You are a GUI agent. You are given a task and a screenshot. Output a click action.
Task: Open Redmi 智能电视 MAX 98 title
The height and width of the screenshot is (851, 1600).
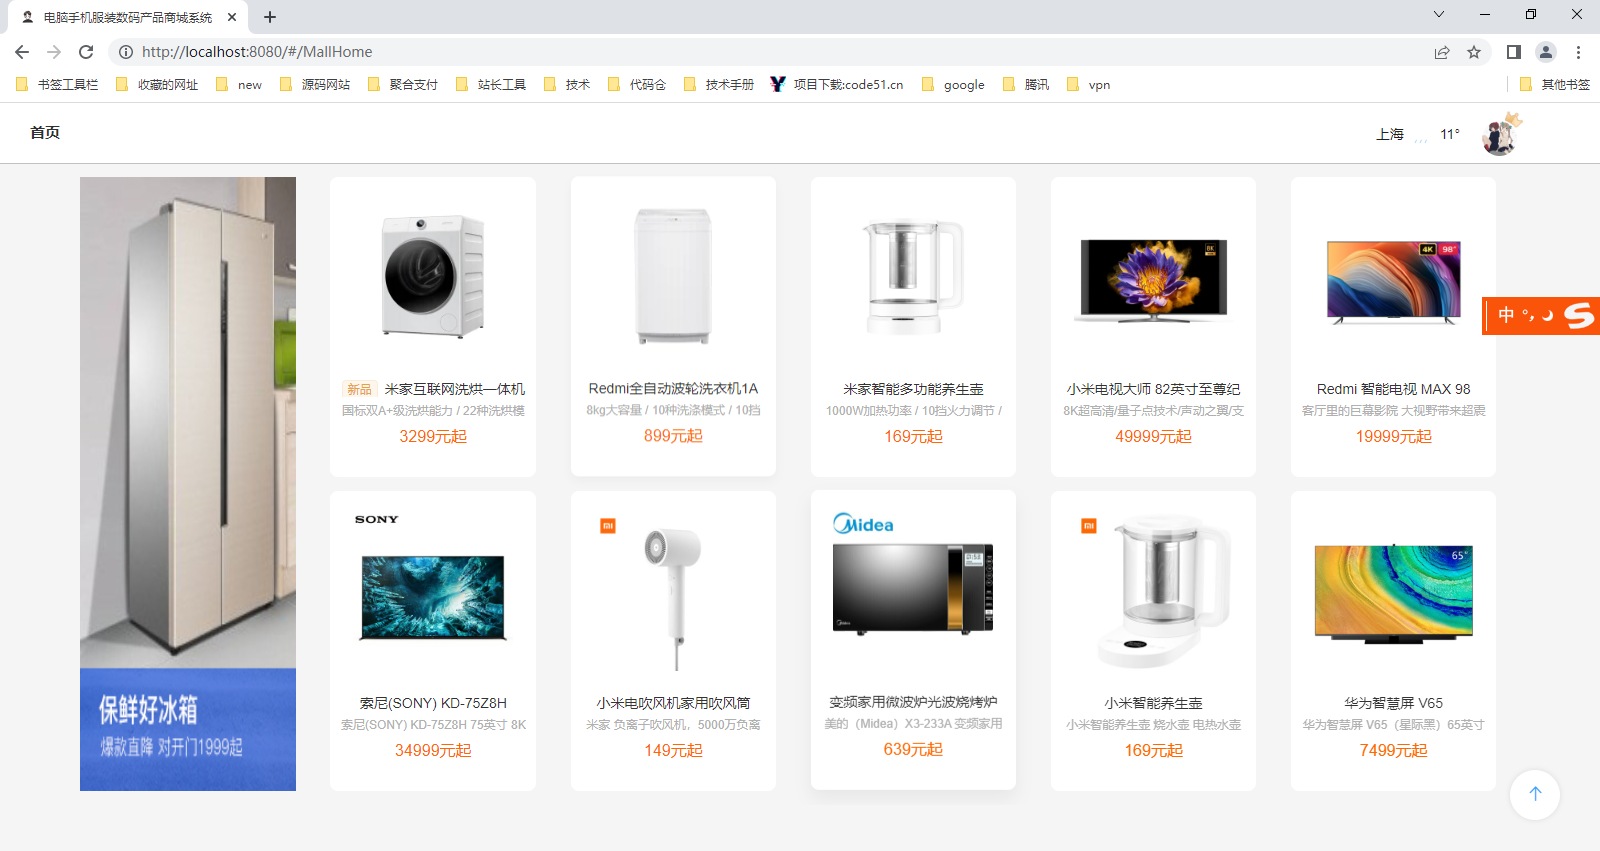click(1393, 389)
